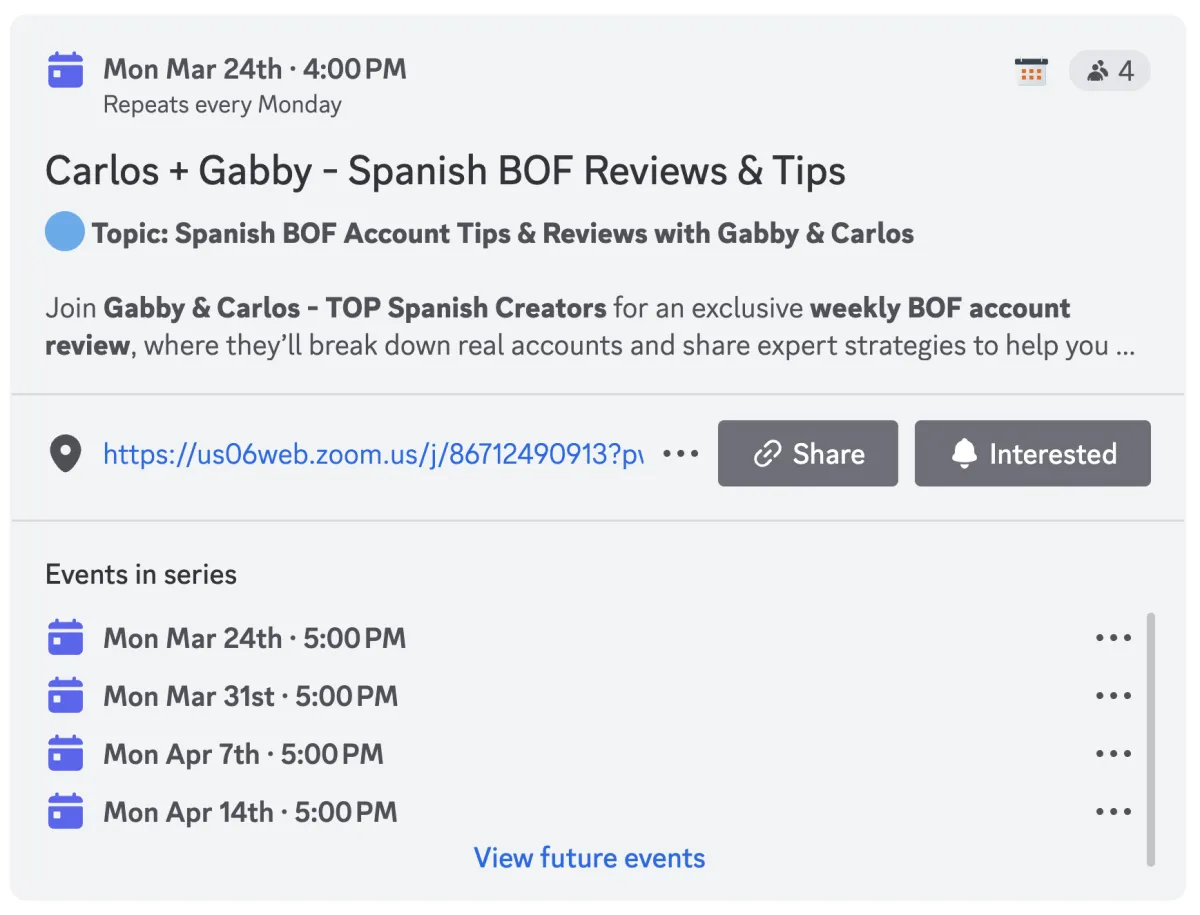Click the events series scrollbar
The height and width of the screenshot is (915, 1200).
[1150, 740]
